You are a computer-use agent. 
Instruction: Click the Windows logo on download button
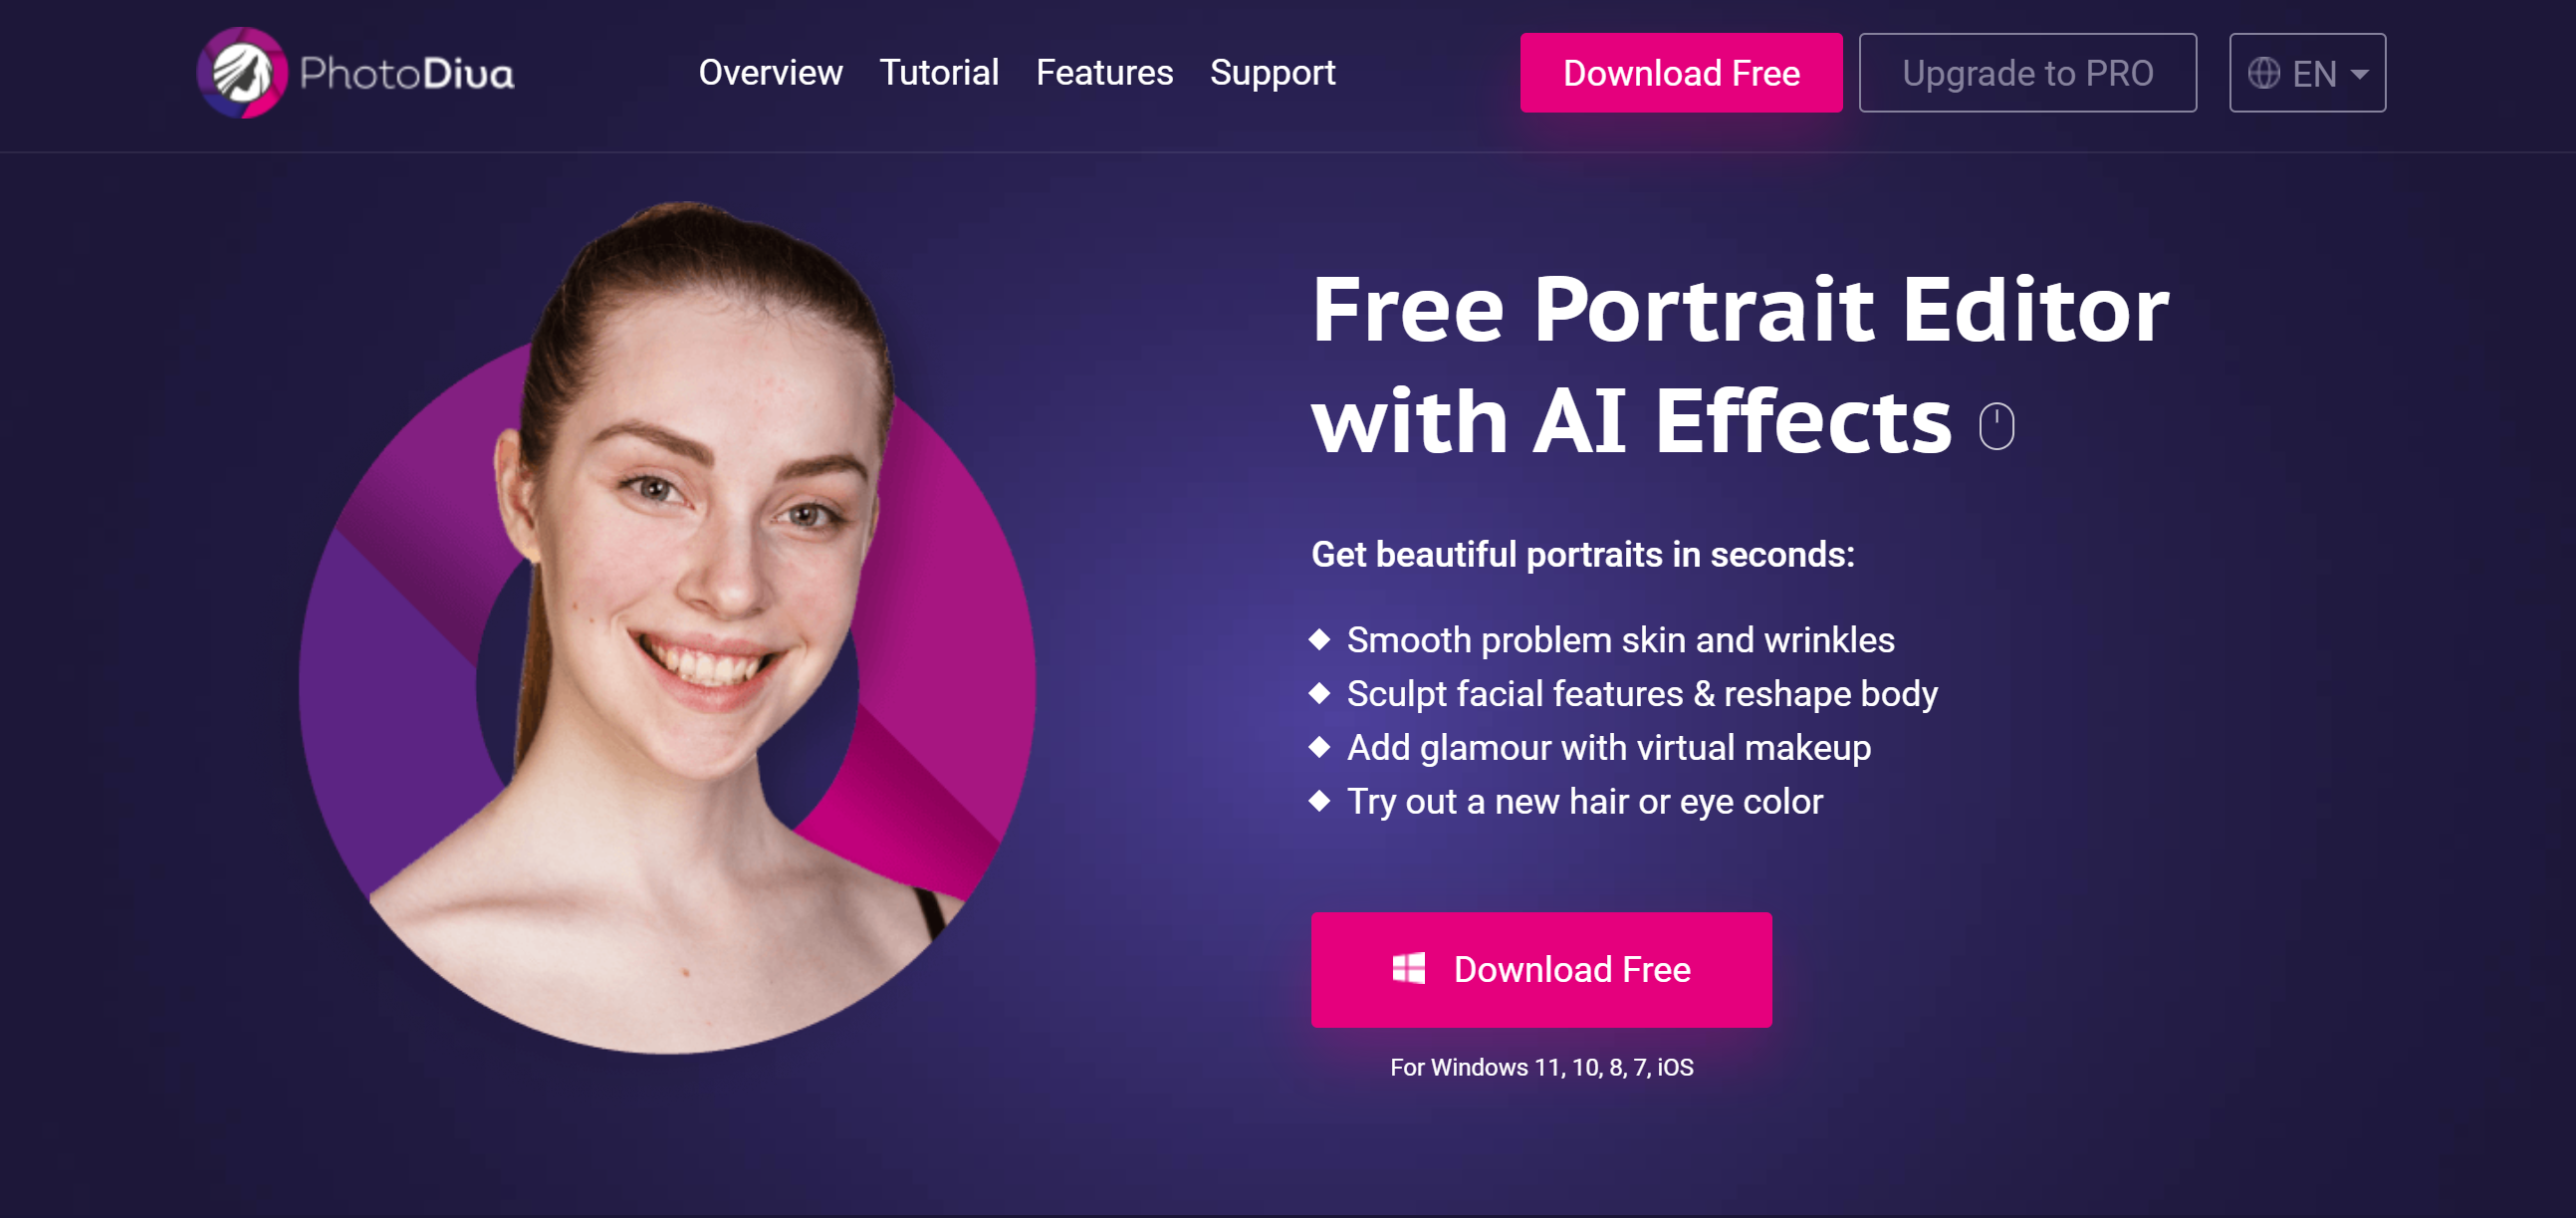[x=1409, y=968]
